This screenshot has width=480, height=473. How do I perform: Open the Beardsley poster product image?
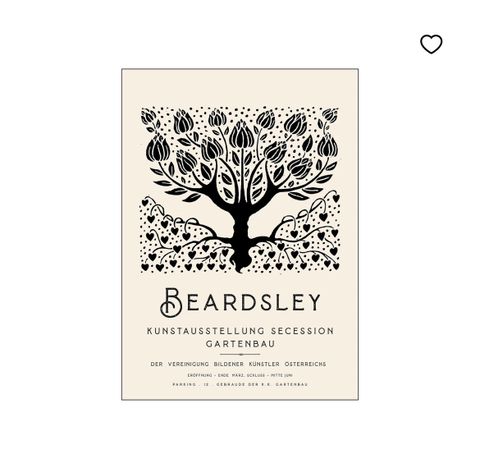point(240,234)
